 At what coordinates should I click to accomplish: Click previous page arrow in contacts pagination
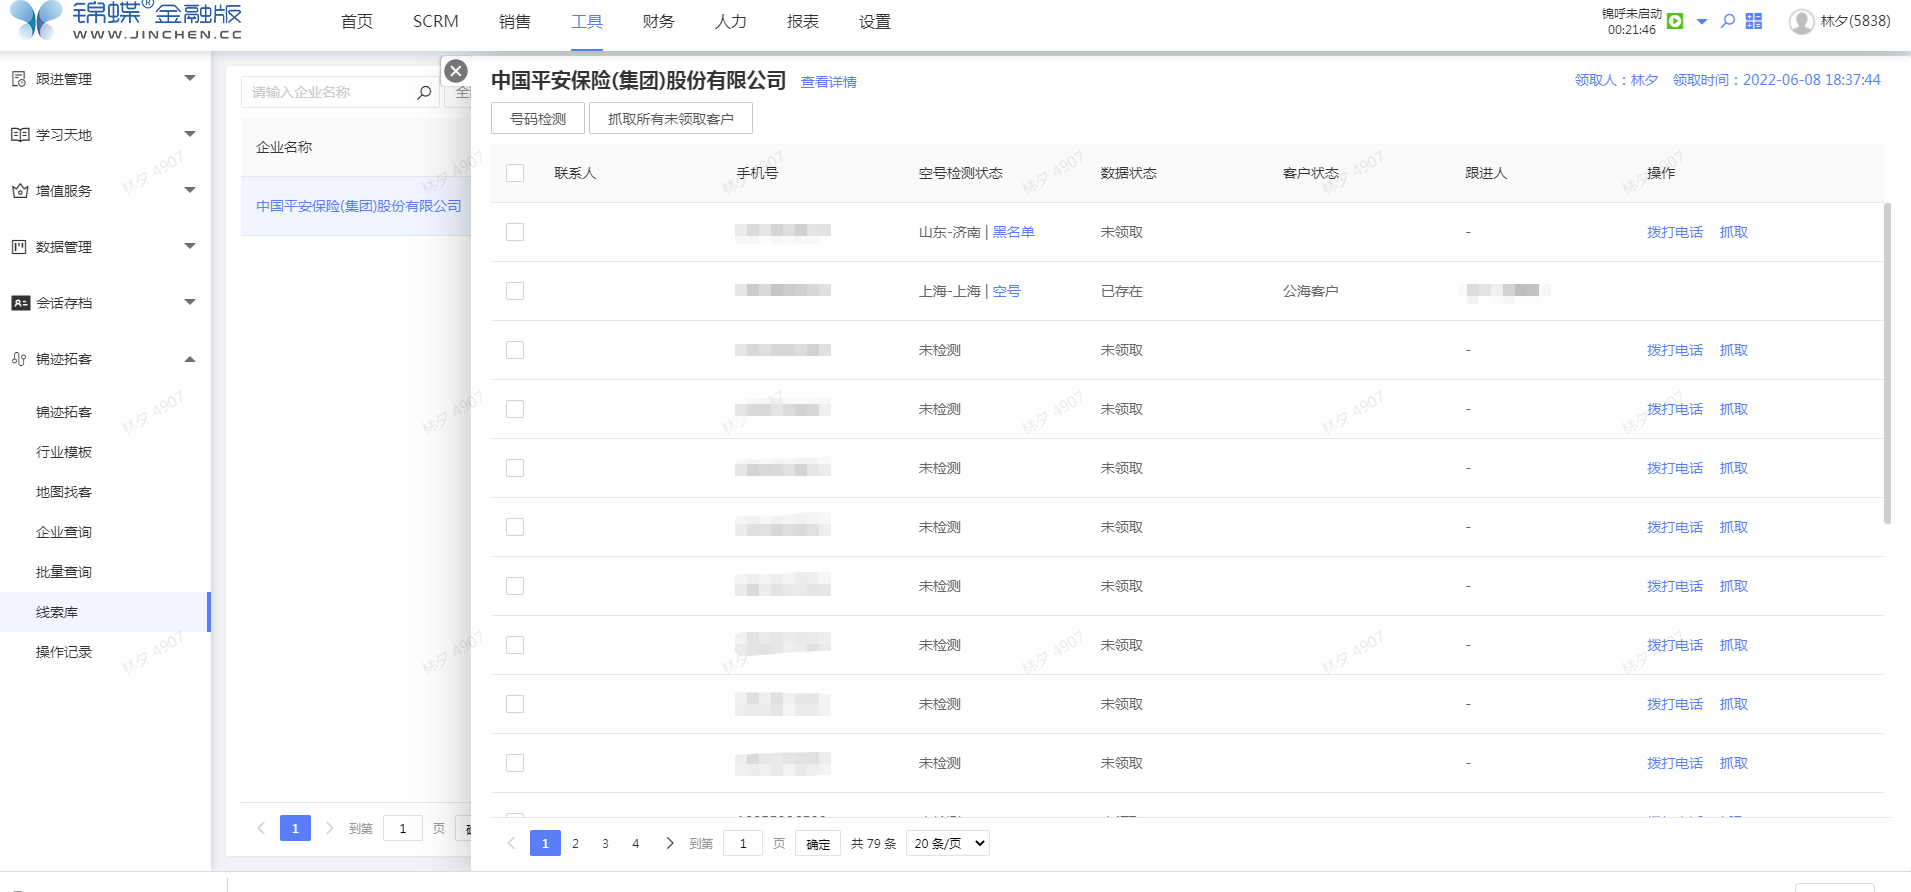click(511, 843)
